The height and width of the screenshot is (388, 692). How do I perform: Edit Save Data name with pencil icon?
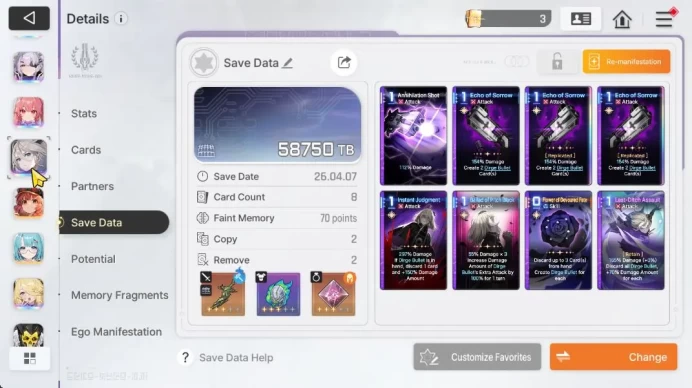pyautogui.click(x=287, y=63)
